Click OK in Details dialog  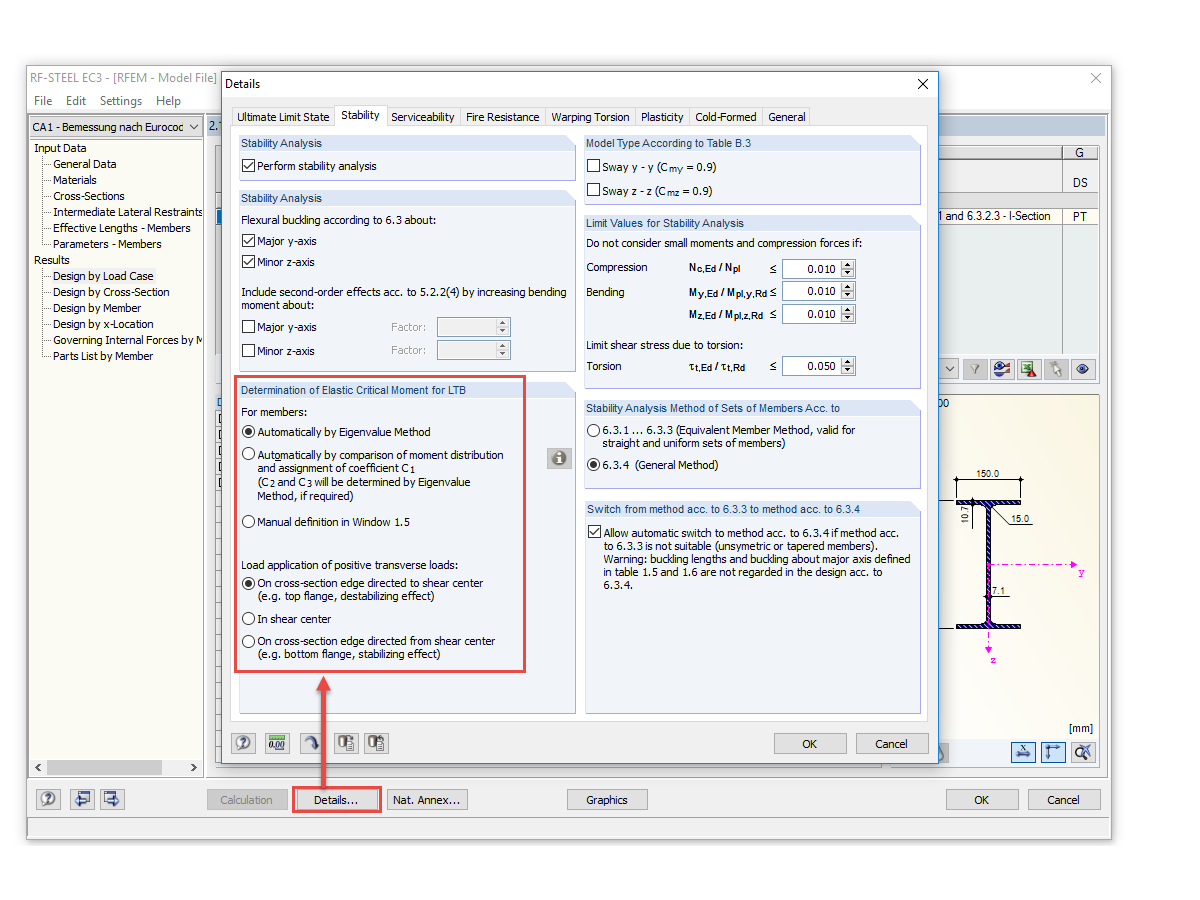tap(810, 744)
